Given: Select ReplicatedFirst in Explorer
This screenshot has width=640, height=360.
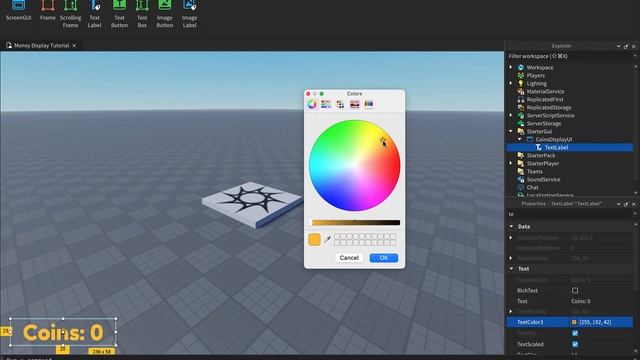Looking at the screenshot, I should coord(545,99).
